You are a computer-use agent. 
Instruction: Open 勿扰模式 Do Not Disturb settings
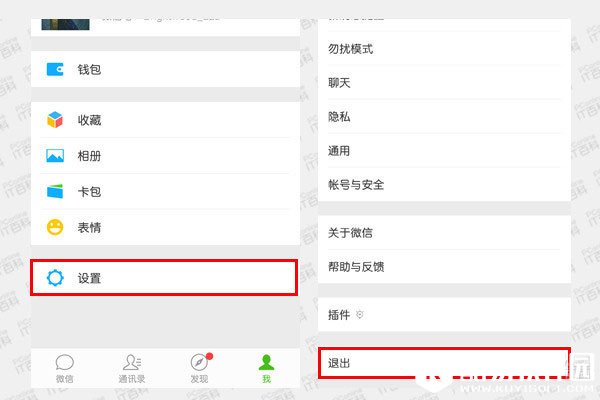[444, 49]
